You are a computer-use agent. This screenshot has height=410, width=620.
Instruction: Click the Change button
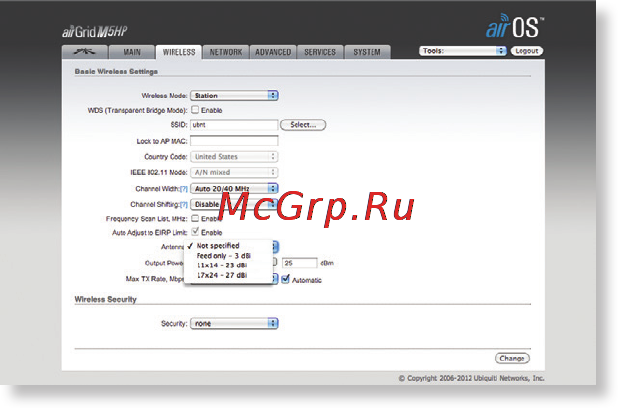512,358
